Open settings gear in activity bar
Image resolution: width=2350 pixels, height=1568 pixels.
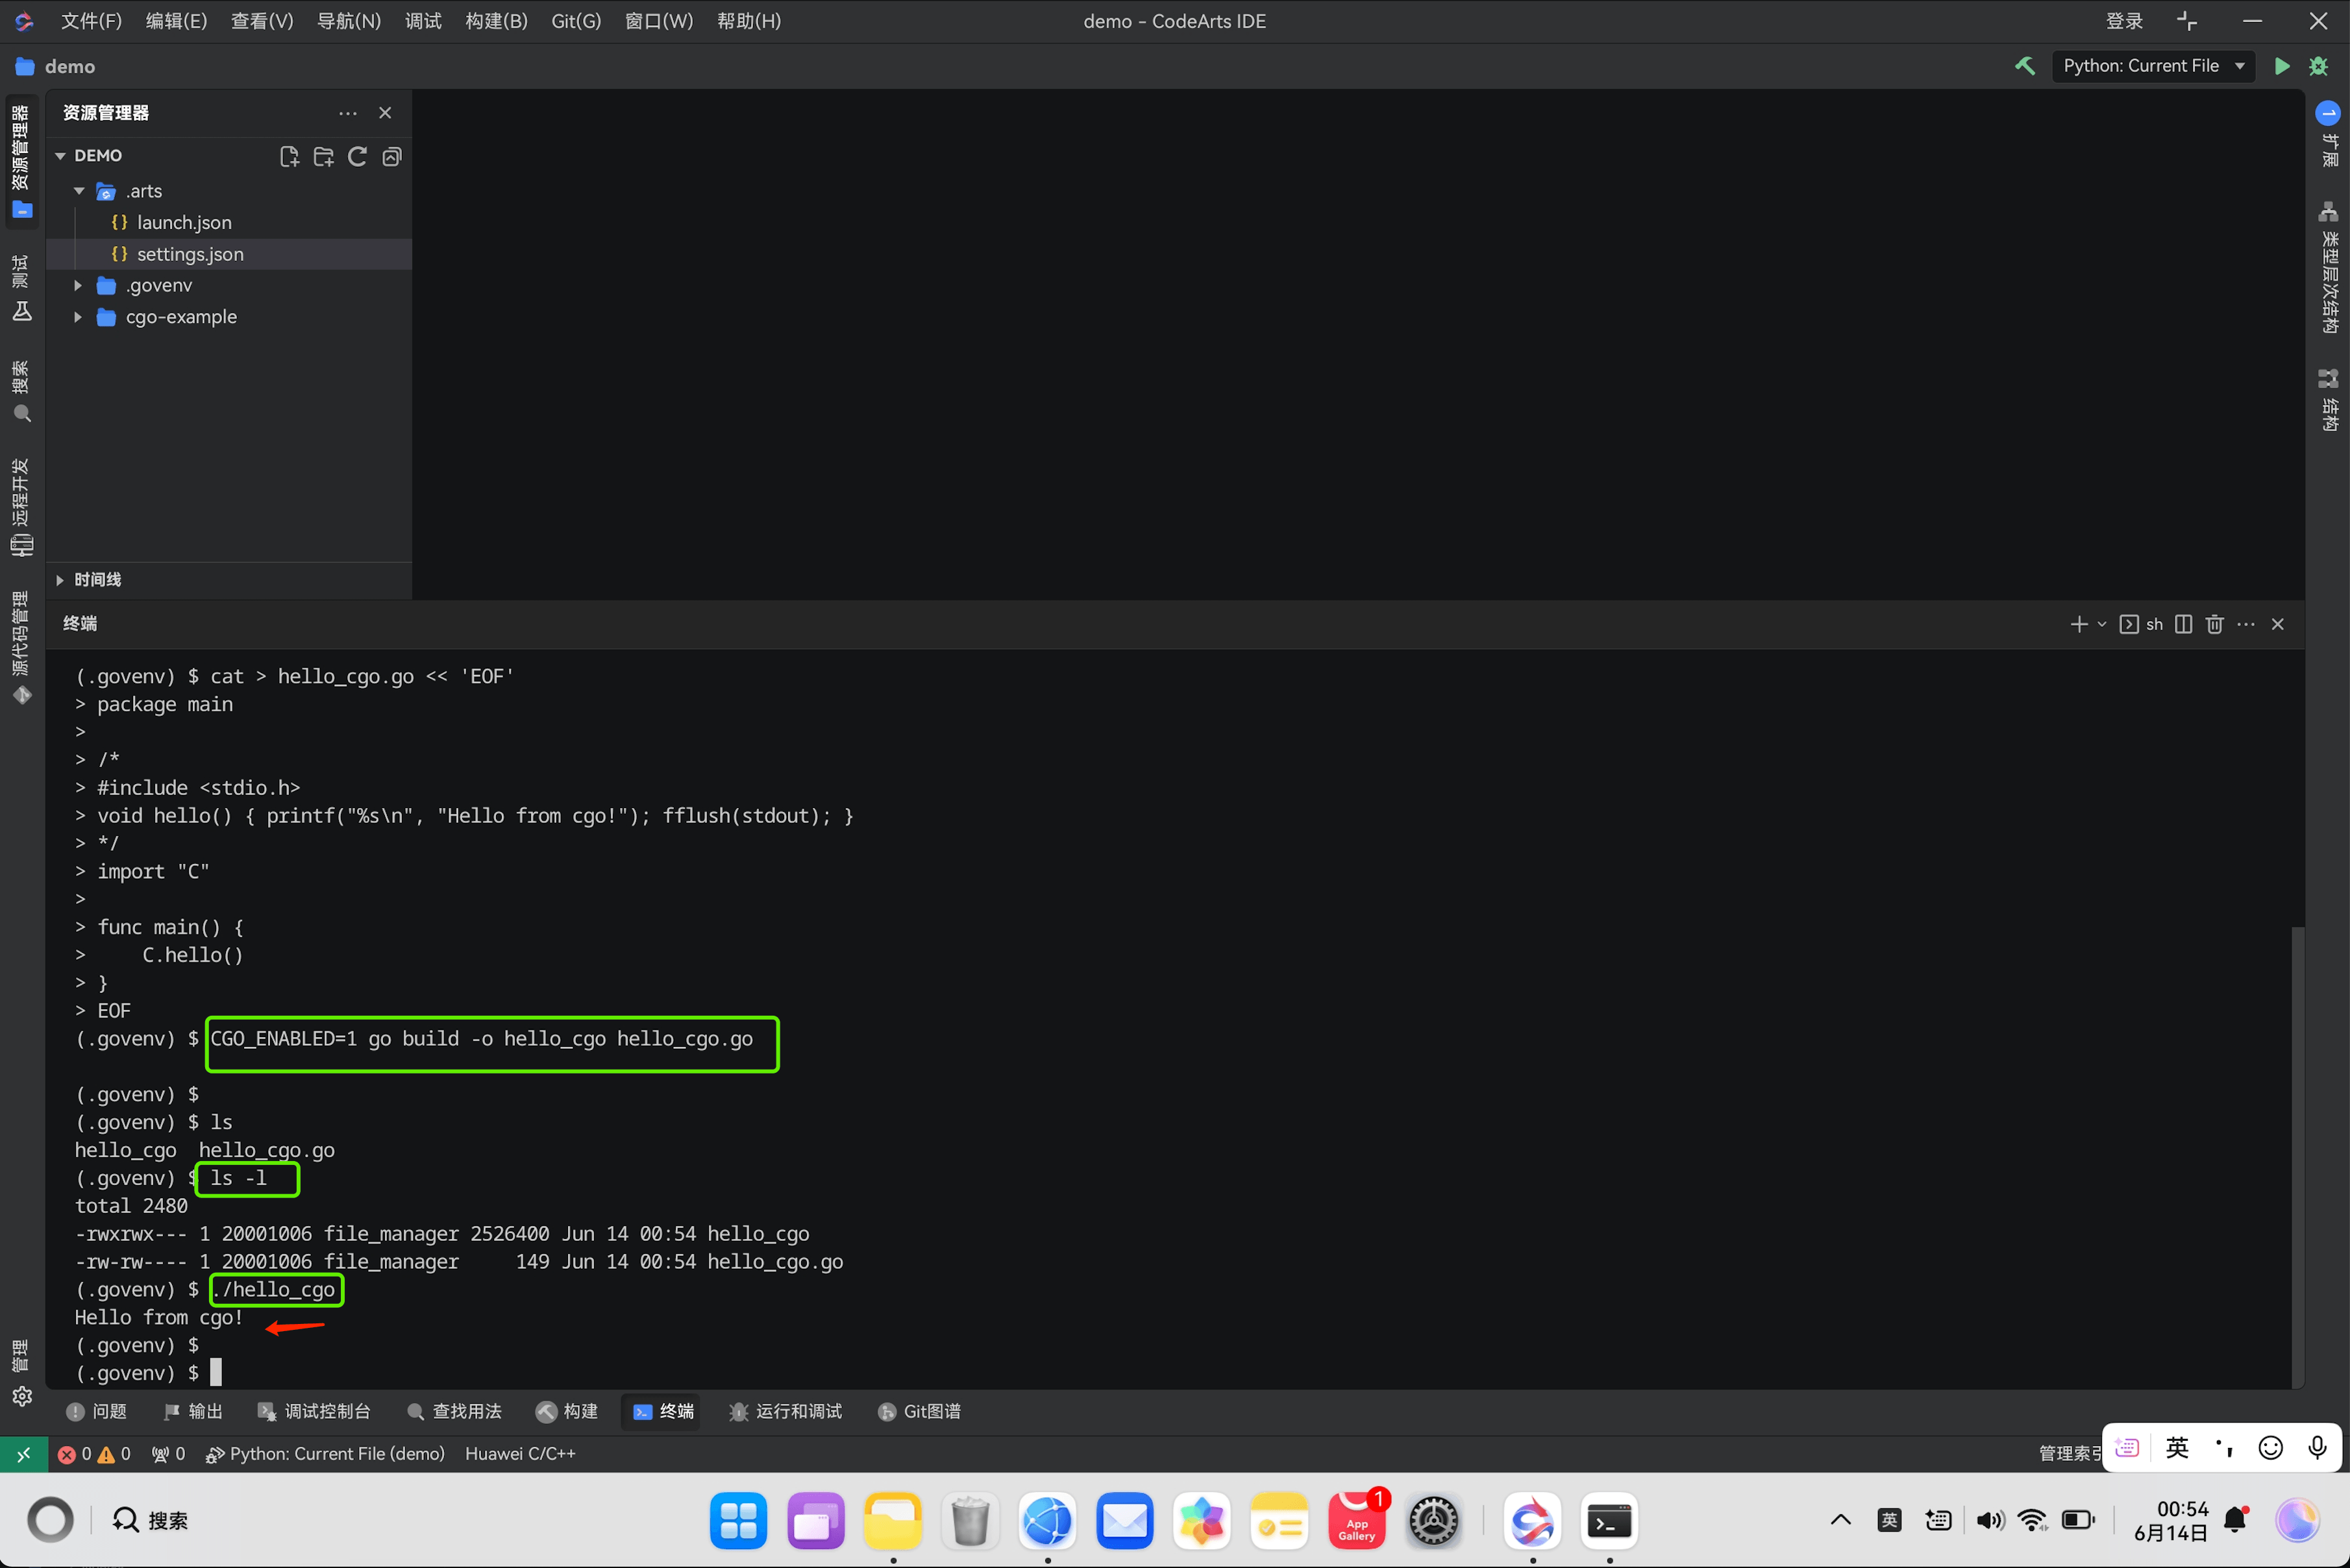[x=21, y=1396]
